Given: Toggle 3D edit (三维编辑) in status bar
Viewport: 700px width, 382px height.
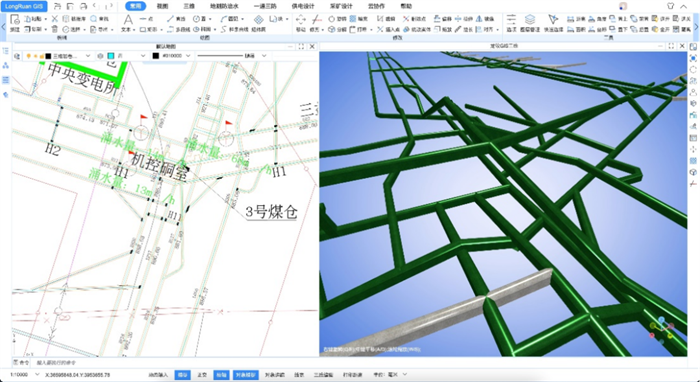Looking at the screenshot, I should (x=324, y=375).
